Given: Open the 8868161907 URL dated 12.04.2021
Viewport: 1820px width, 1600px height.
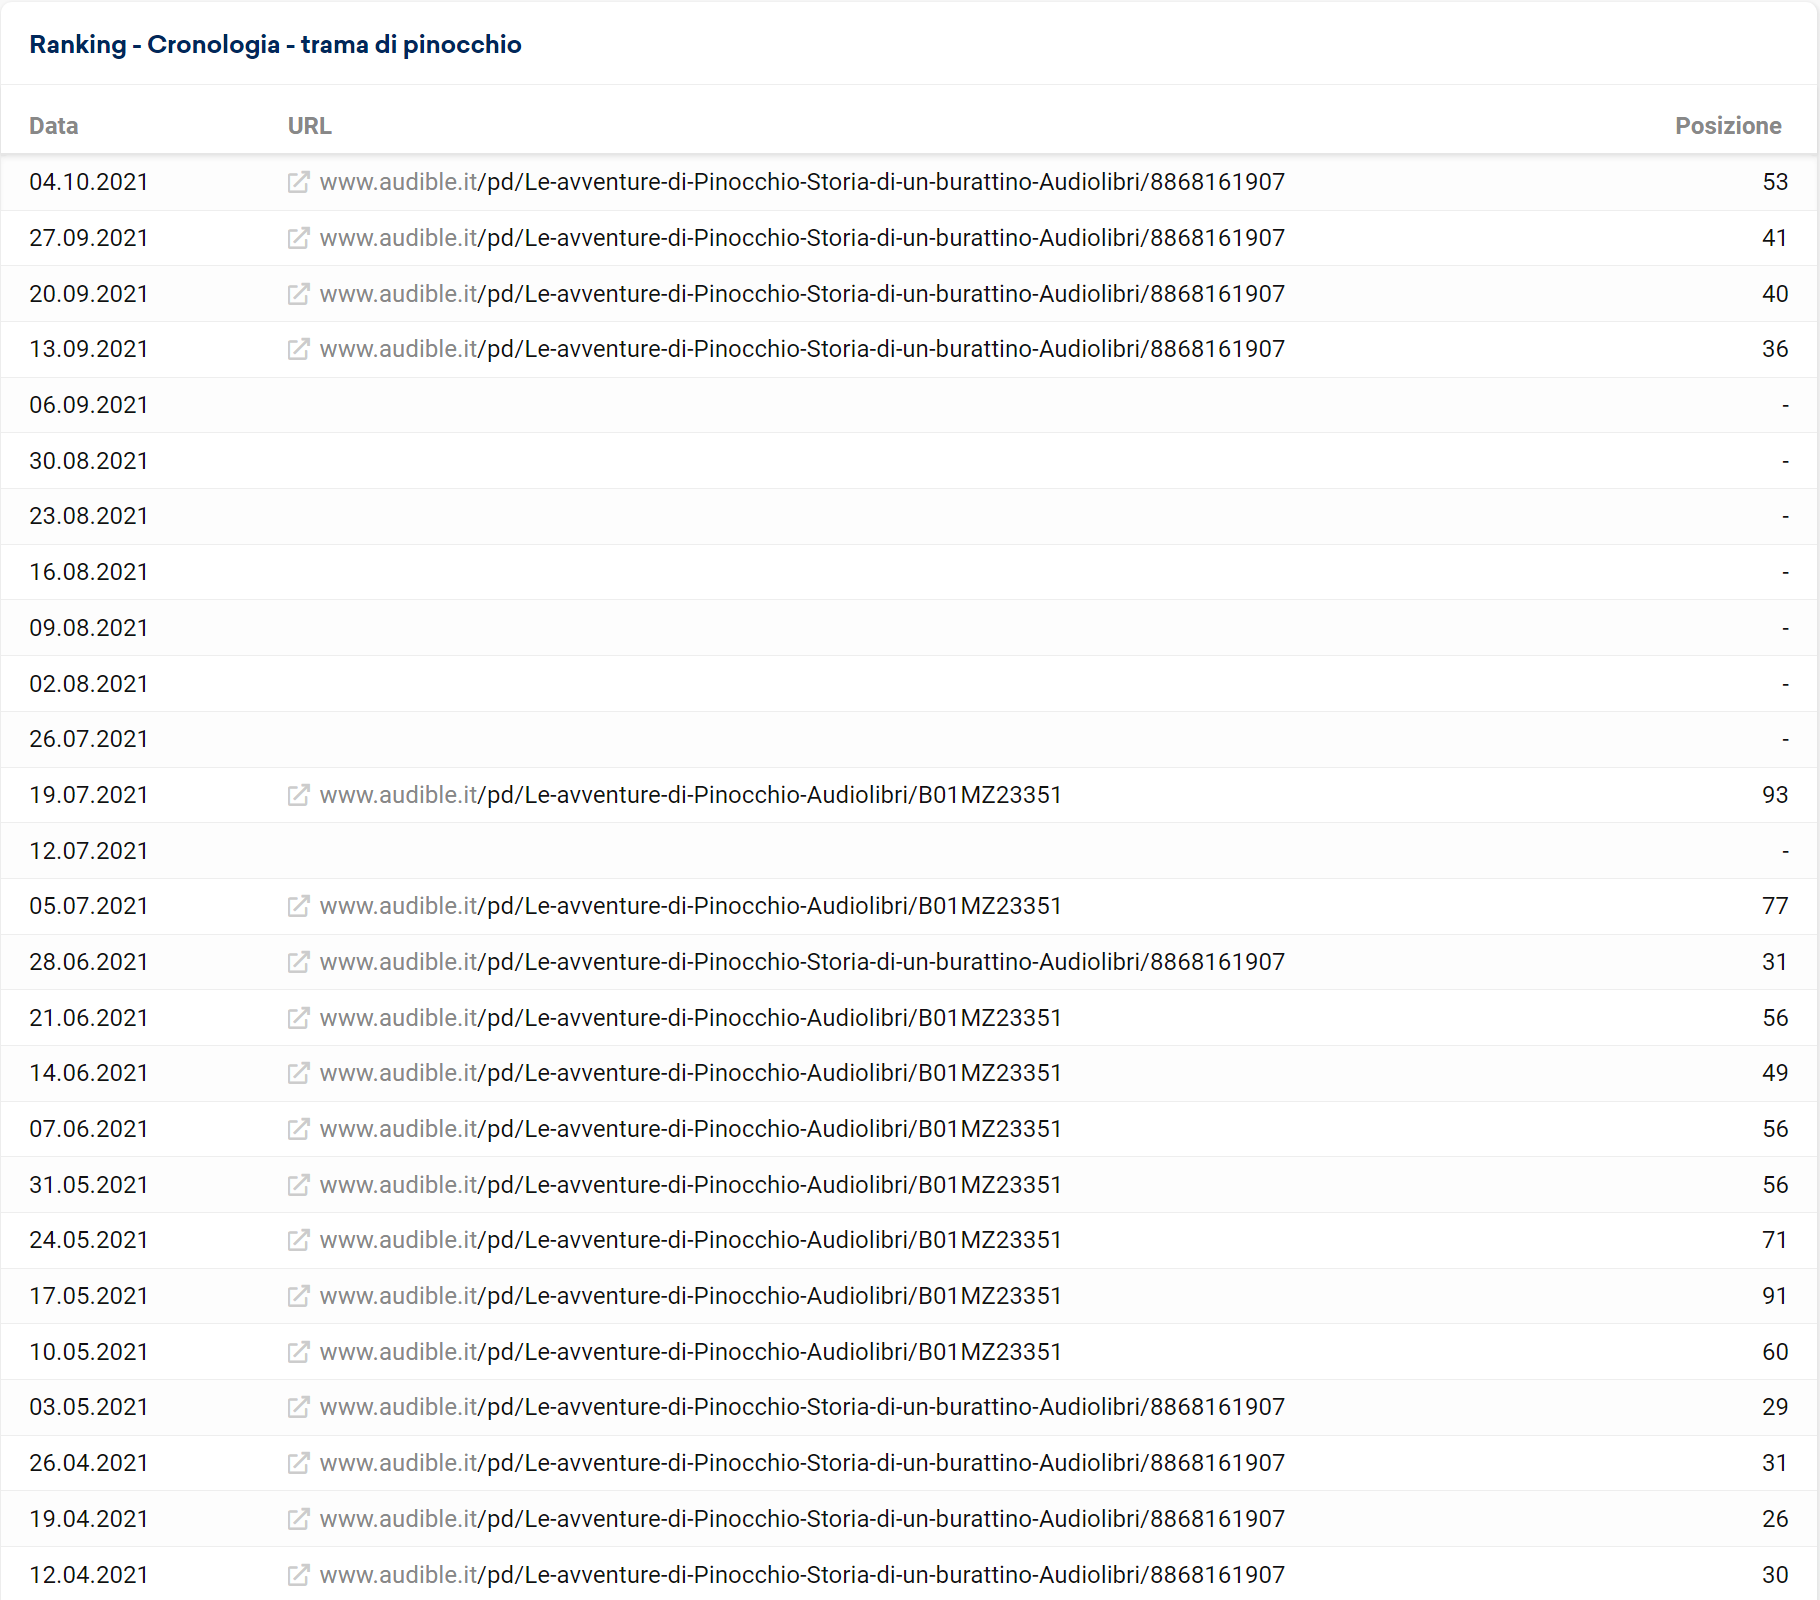Looking at the screenshot, I should click(802, 1575).
